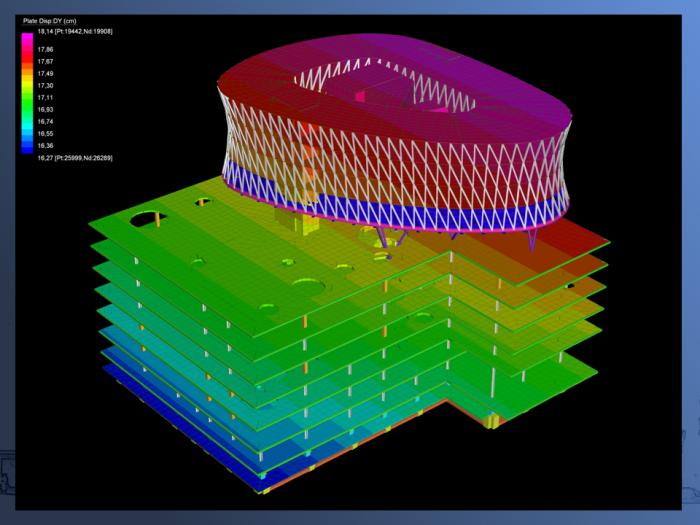
Task: Click the dark blue swatch at legend bottom
Action: coord(28,148)
